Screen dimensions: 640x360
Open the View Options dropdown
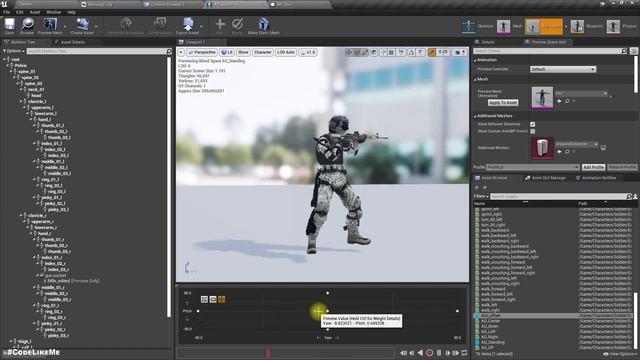pyautogui.click(x=620, y=354)
